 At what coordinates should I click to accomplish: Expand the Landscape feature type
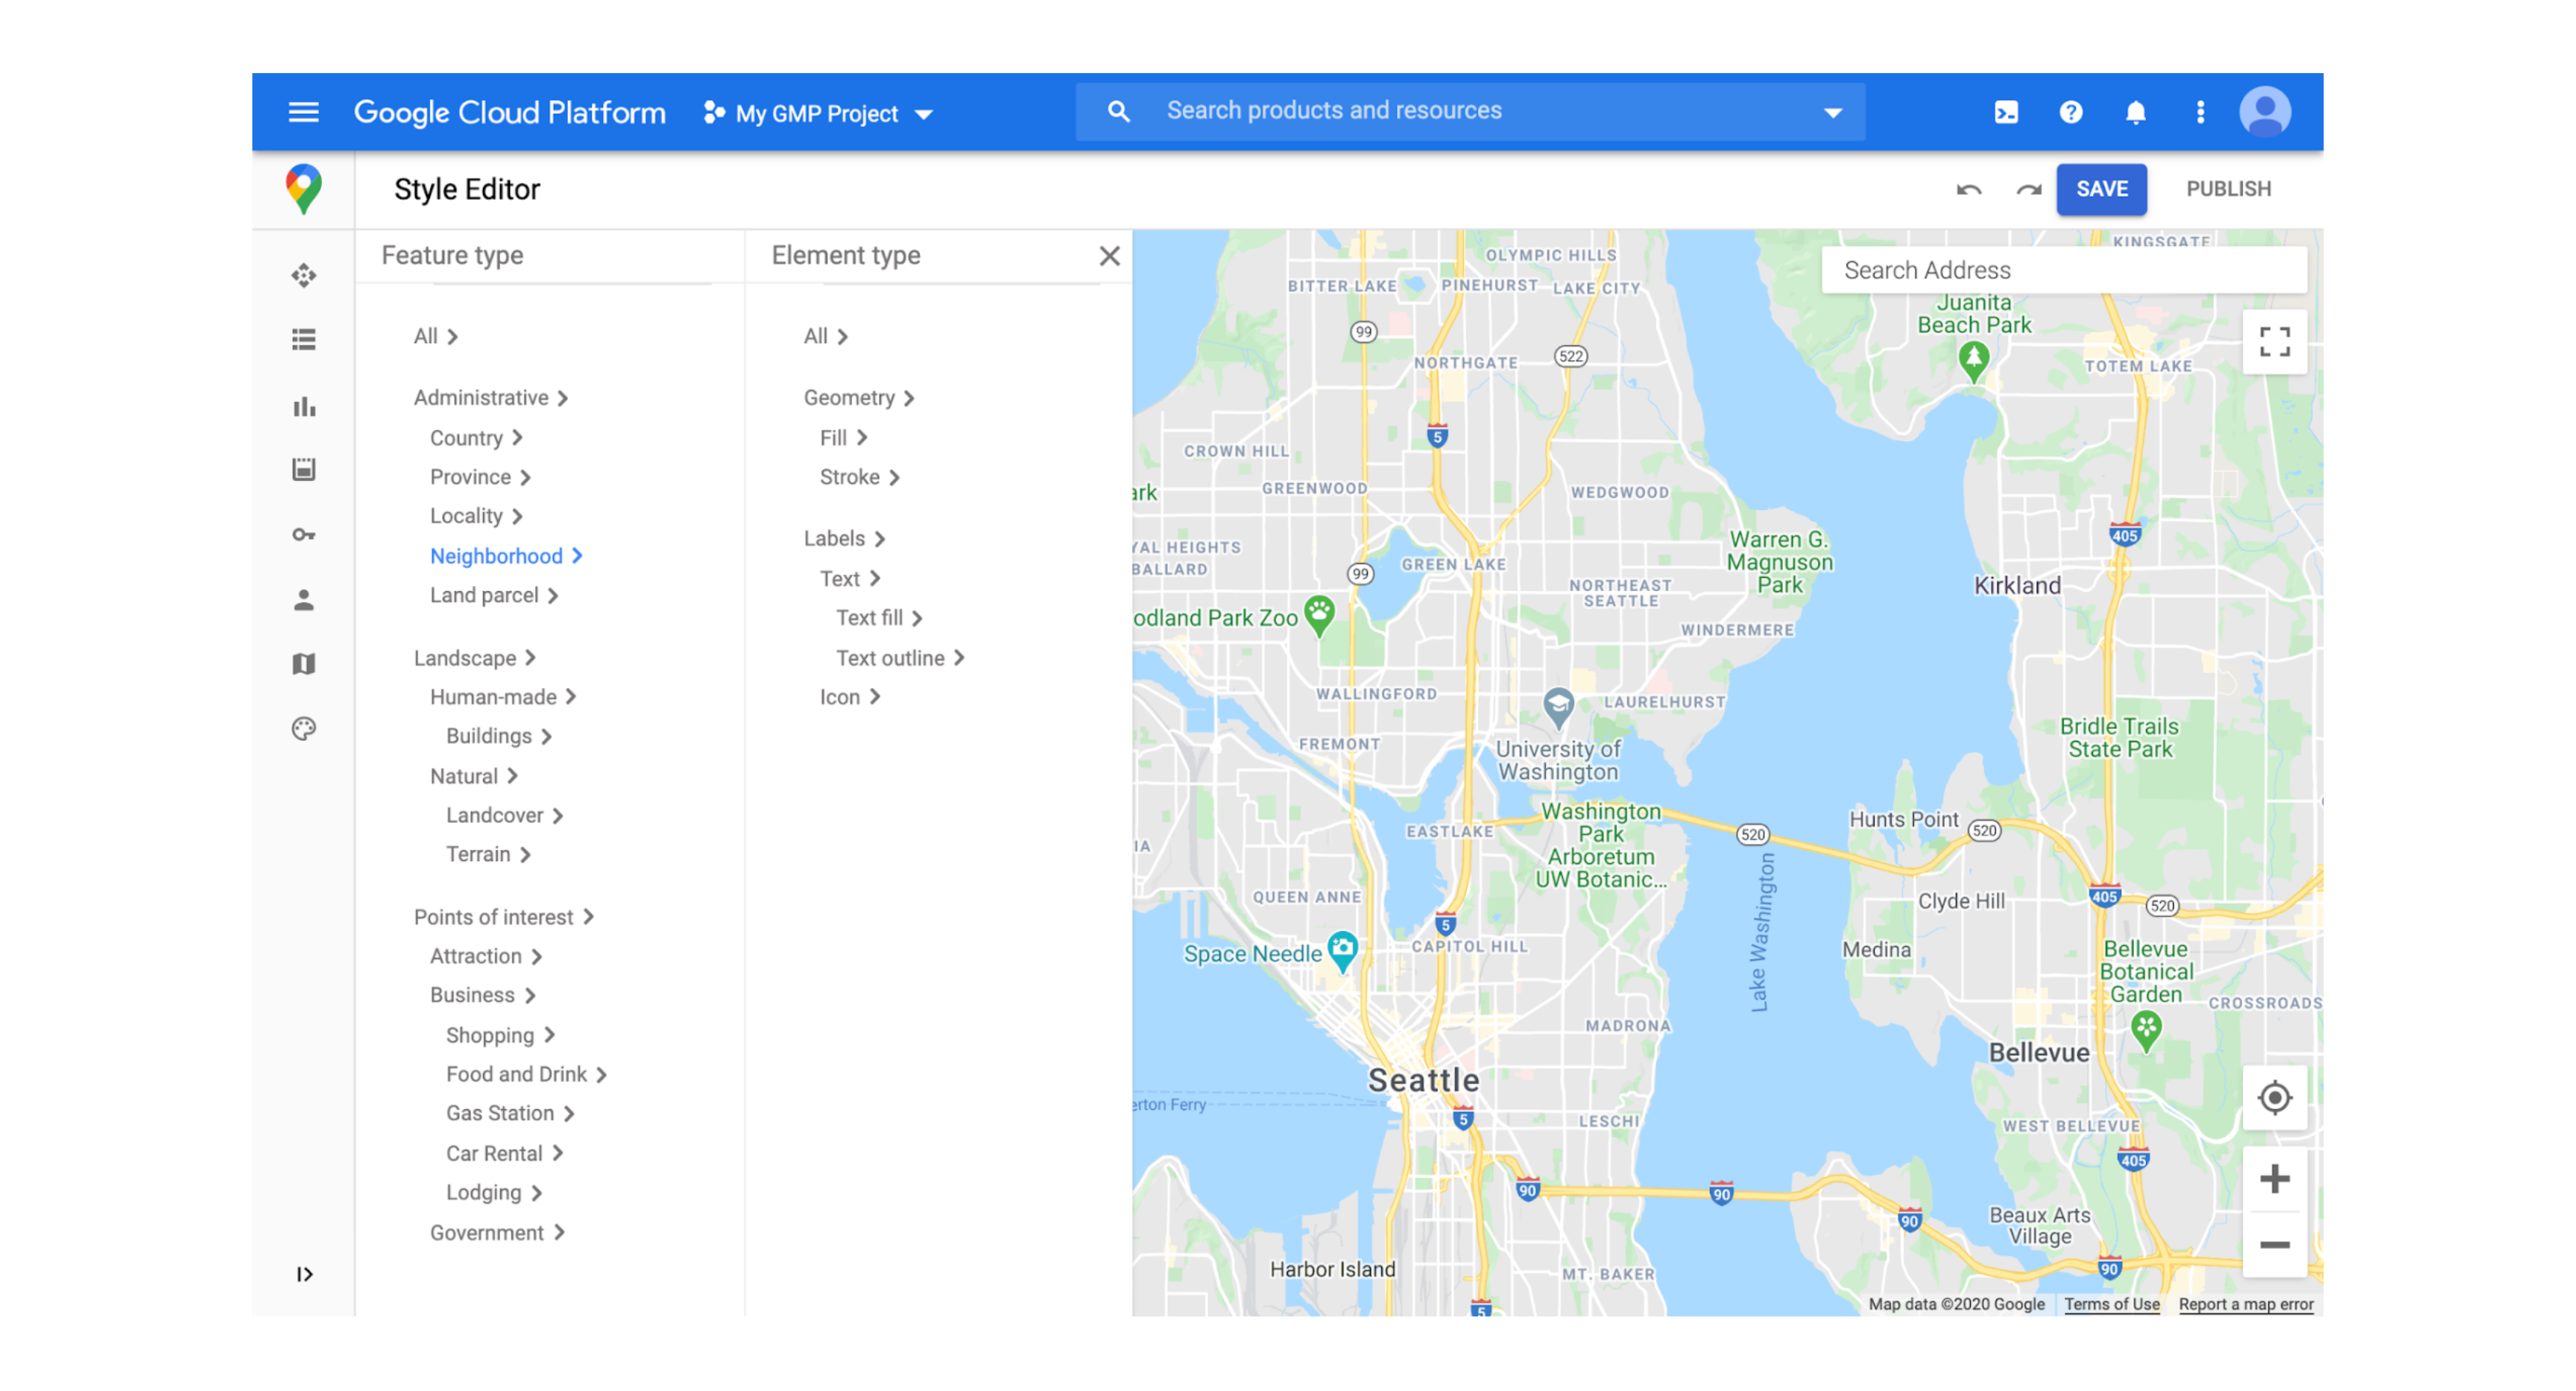(474, 658)
